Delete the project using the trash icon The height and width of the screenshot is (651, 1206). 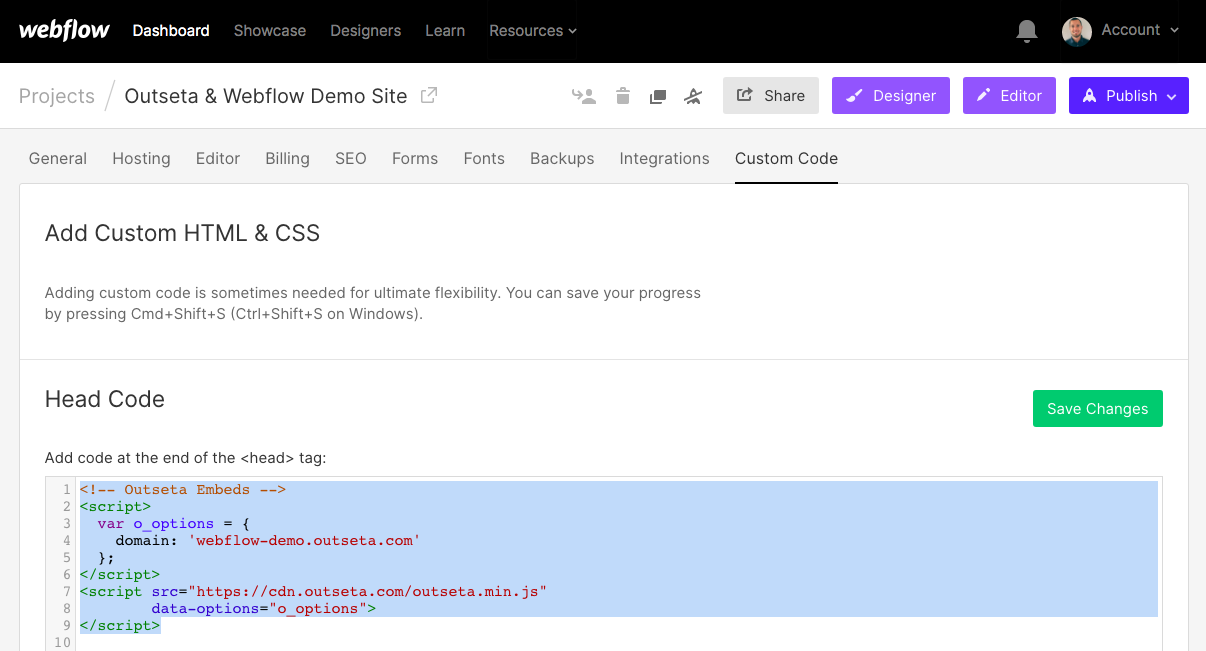coord(622,95)
